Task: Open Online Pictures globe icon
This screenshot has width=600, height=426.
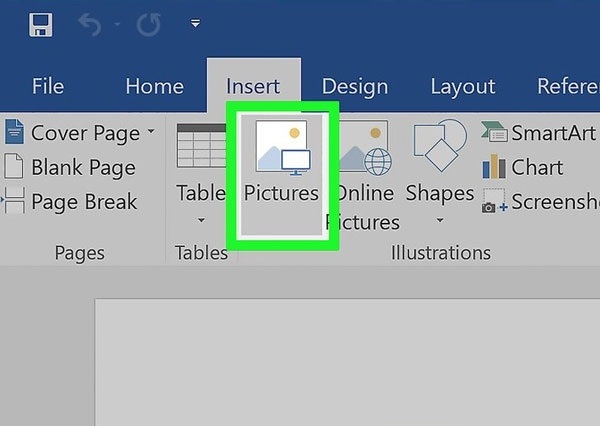Action: (362, 147)
